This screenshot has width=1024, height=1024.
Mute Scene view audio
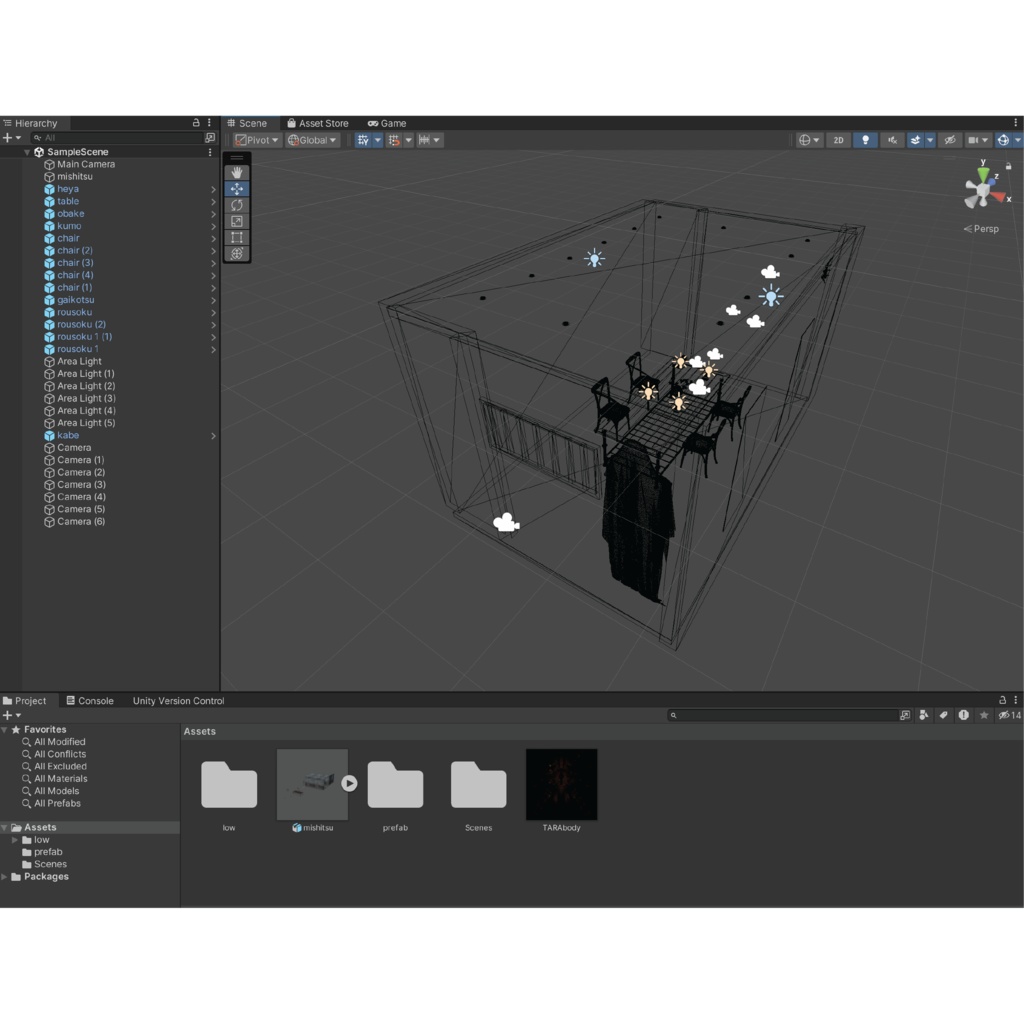[x=893, y=139]
